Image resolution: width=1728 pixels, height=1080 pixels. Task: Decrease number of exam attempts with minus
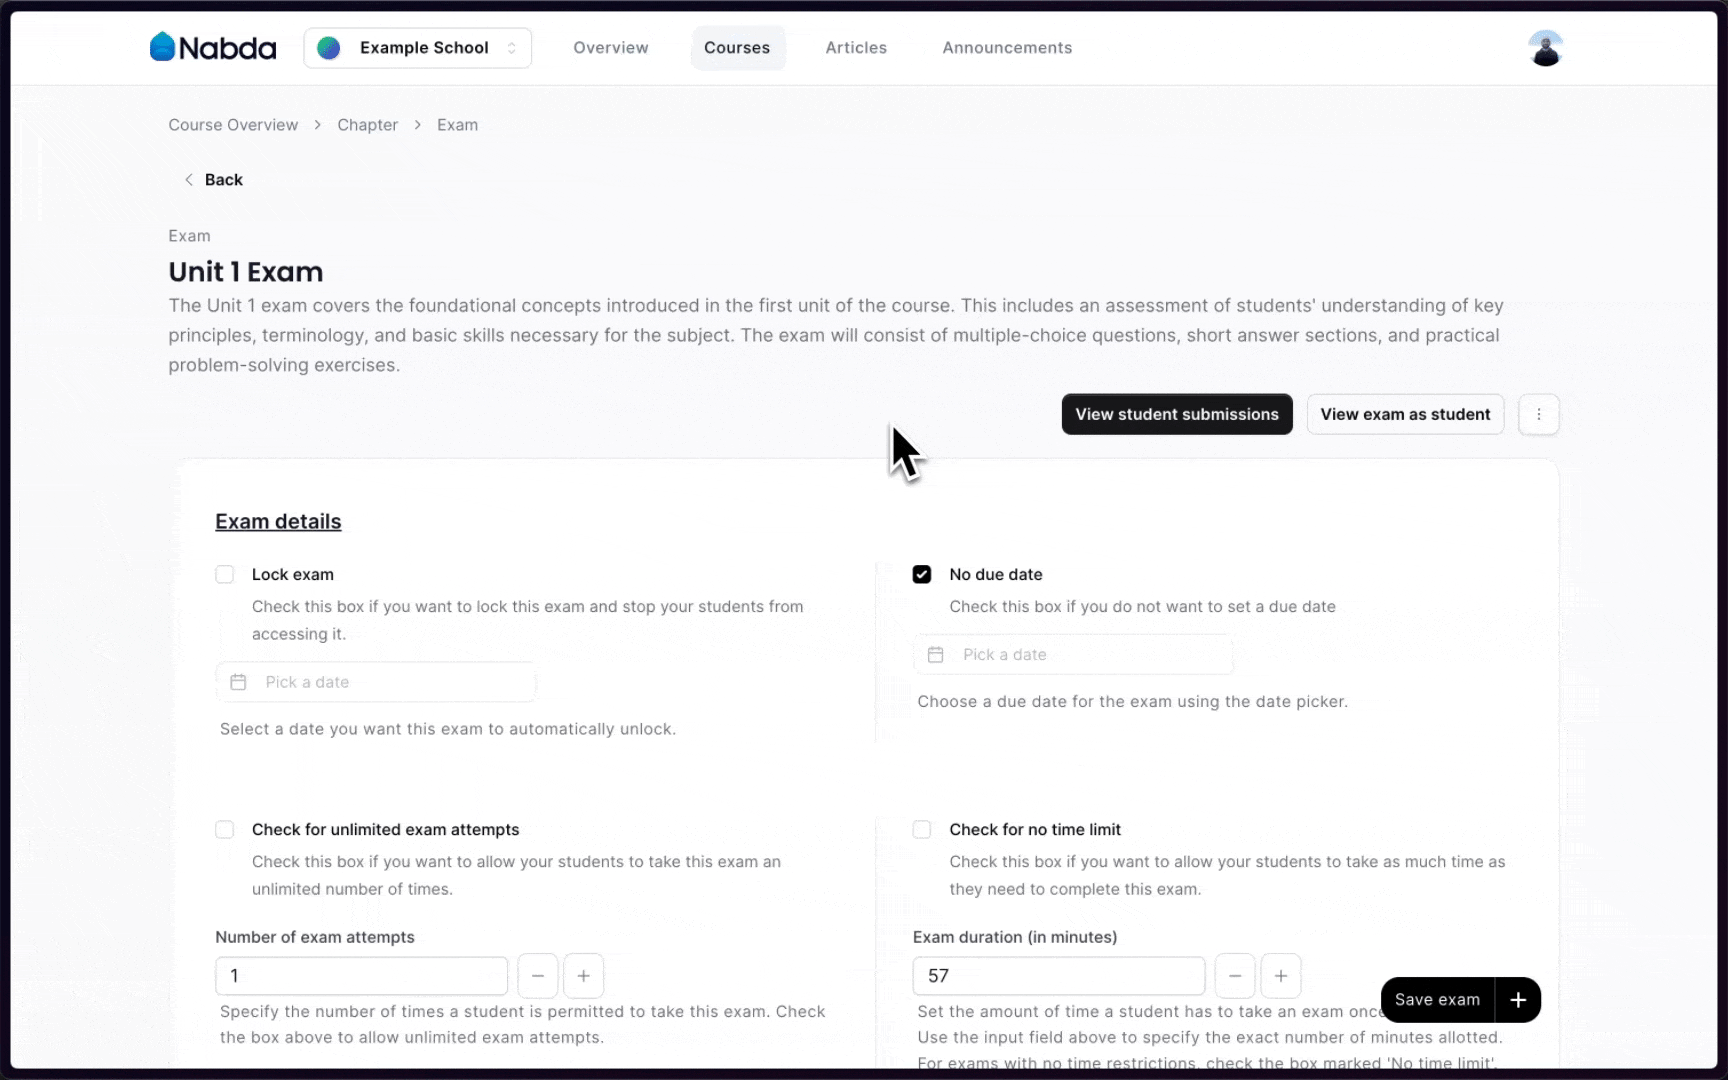tap(538, 976)
